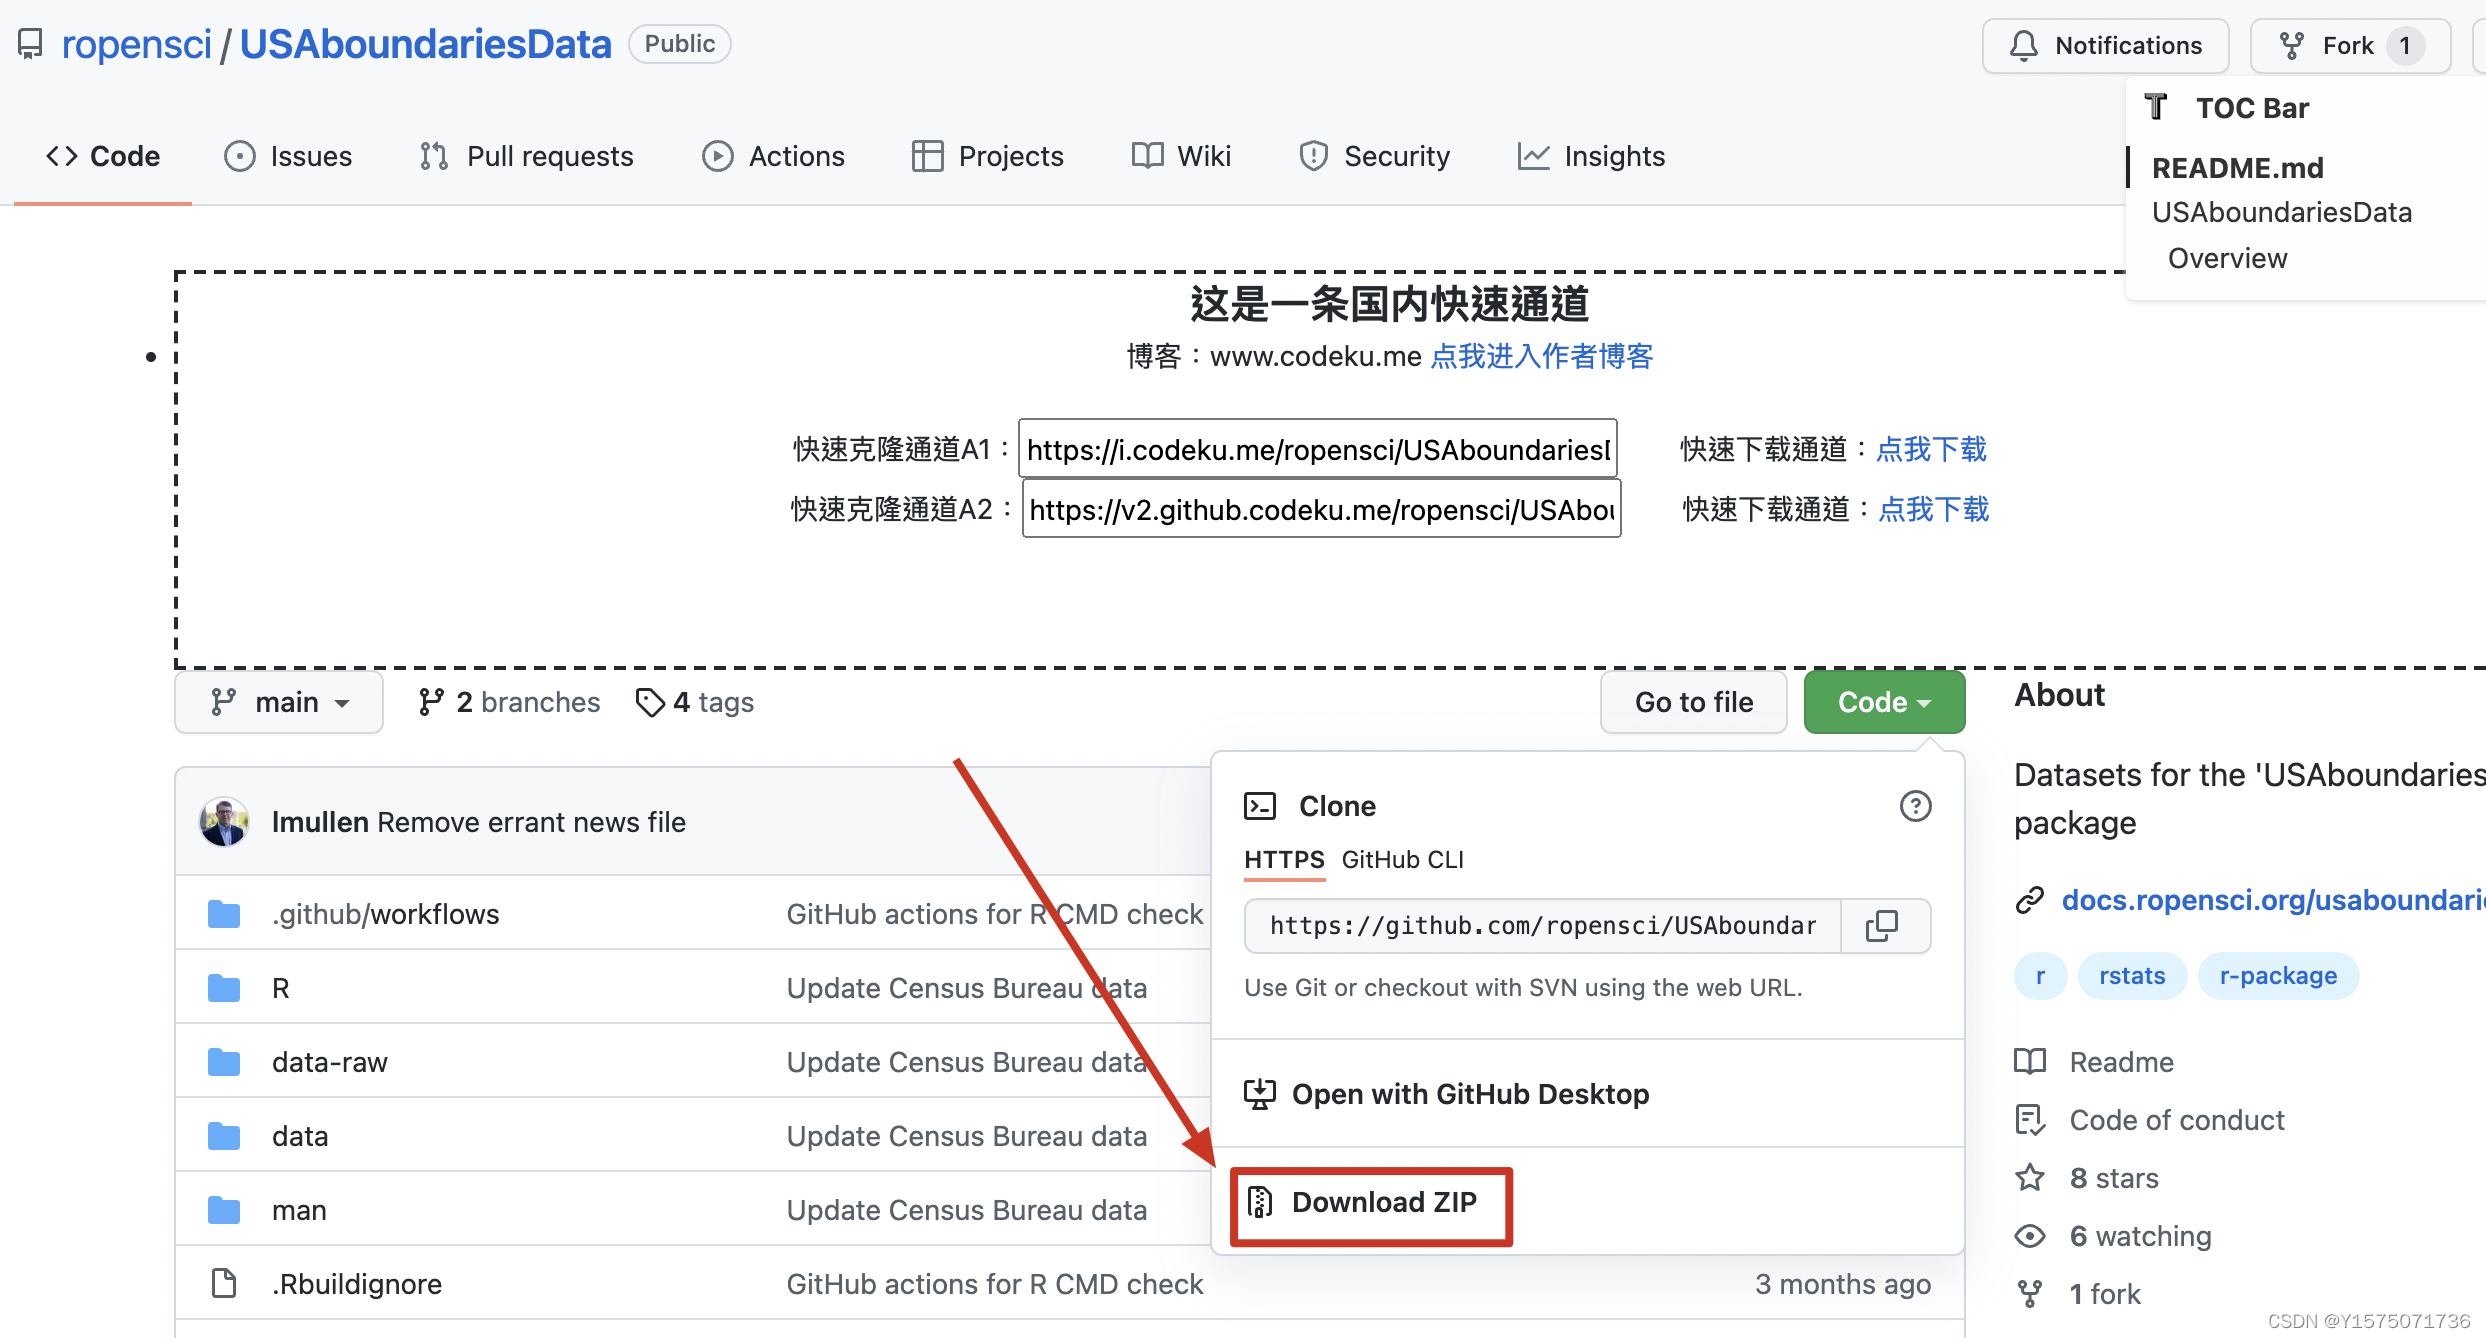Click the 快速克隆通道A2 URL field
Viewport: 2486px width, 1338px height.
pos(1321,509)
